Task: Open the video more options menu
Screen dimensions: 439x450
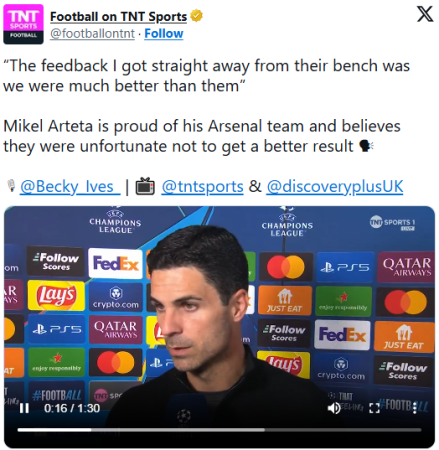Action: coord(415,408)
